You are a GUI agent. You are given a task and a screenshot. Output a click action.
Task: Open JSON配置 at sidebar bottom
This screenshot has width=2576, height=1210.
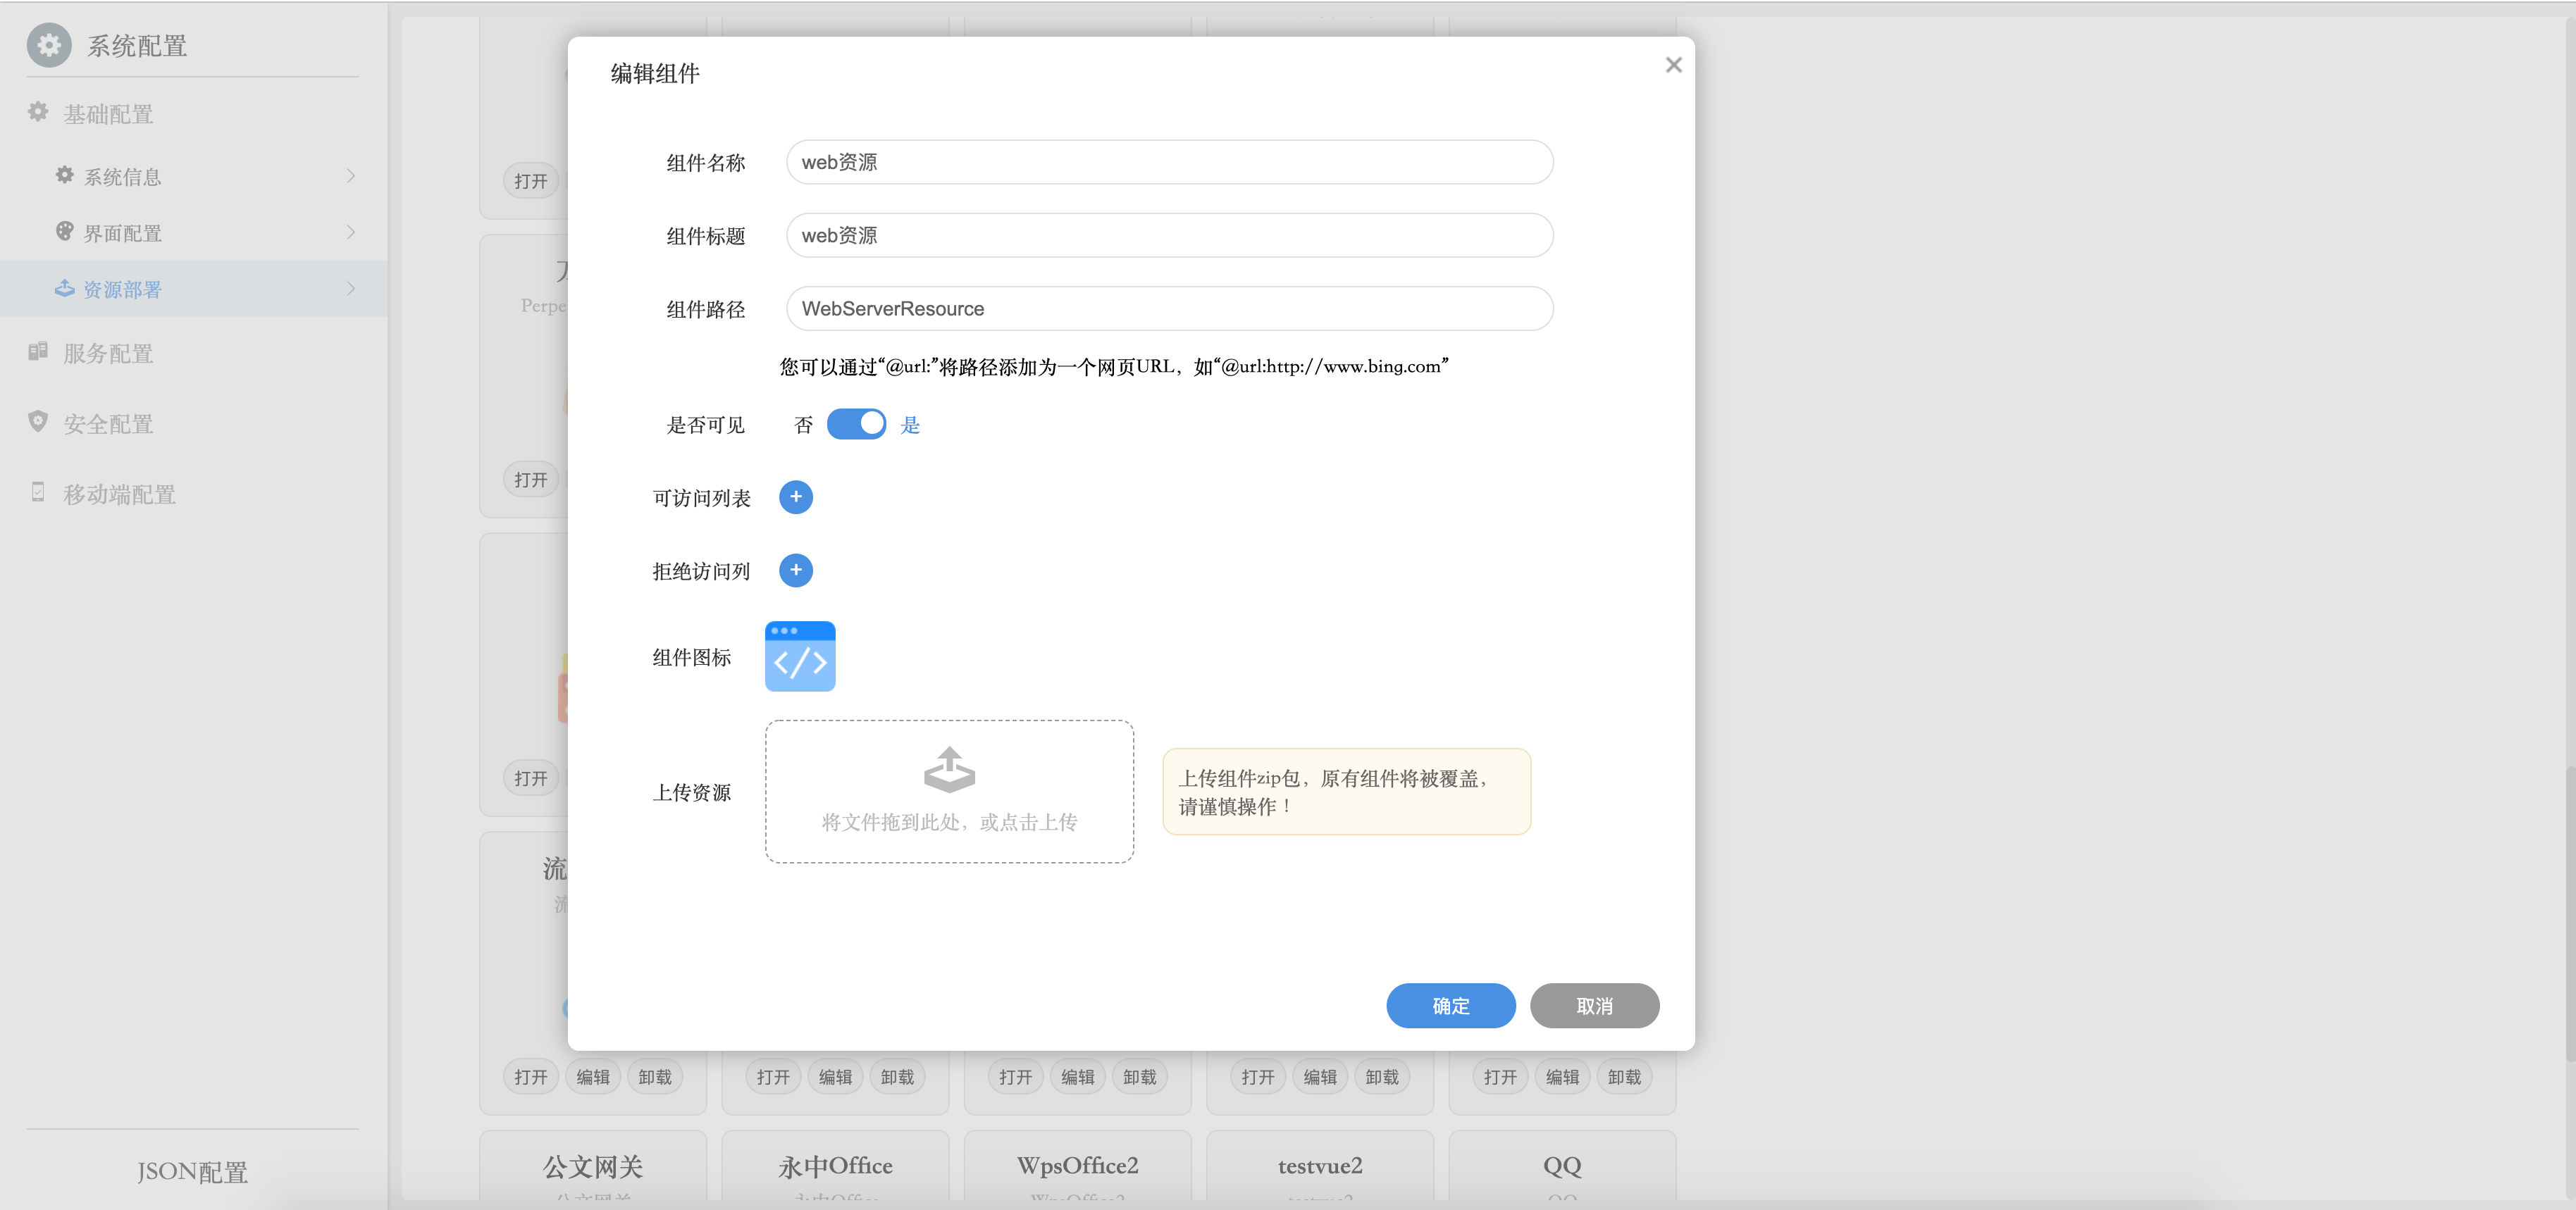tap(192, 1171)
